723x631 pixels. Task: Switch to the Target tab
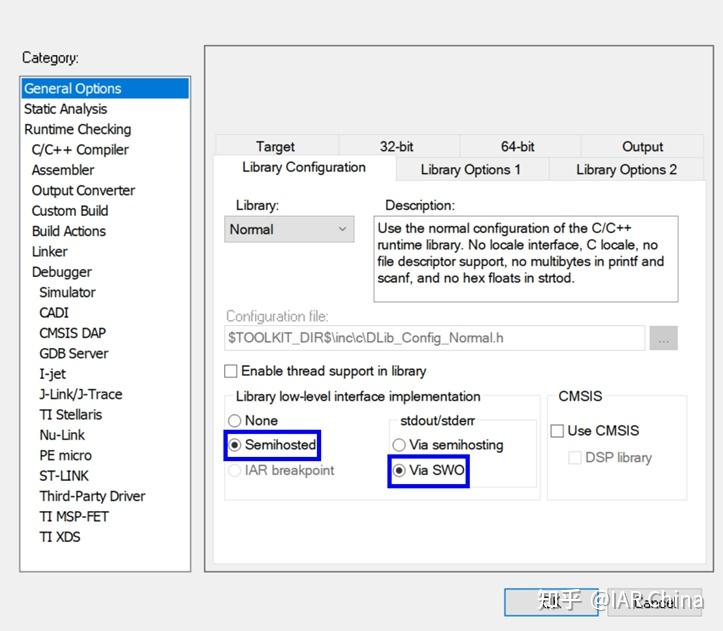pos(276,146)
